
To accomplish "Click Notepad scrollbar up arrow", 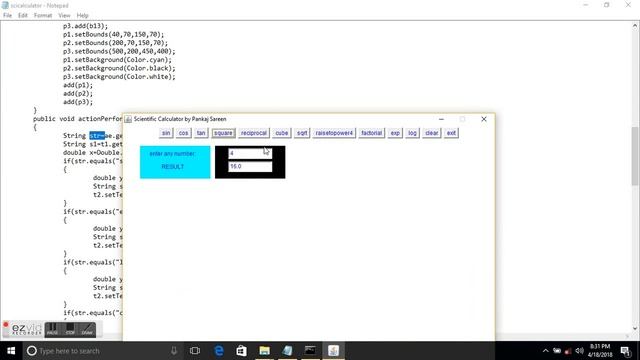I will tap(635, 25).
